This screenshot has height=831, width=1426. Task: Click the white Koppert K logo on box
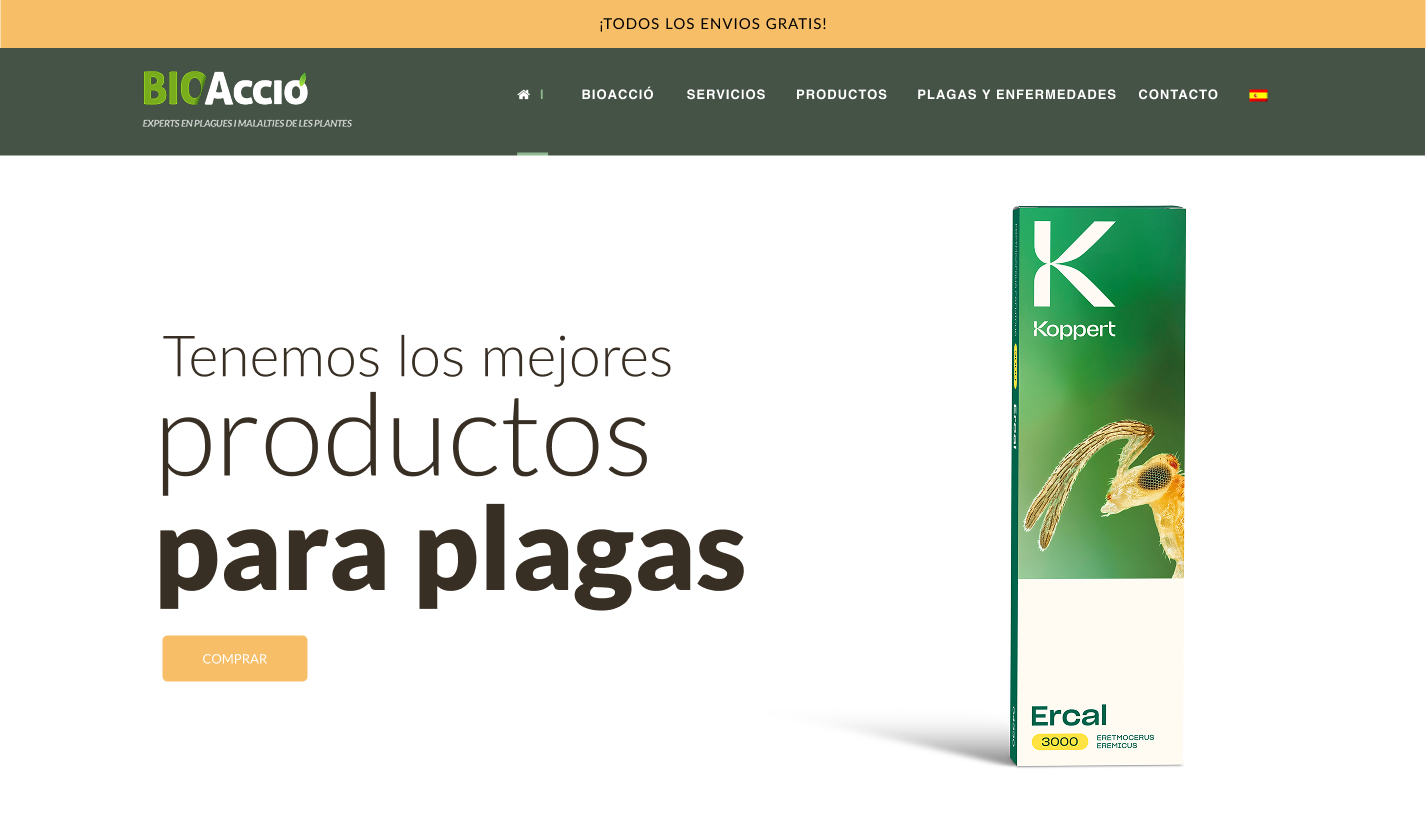(1074, 264)
